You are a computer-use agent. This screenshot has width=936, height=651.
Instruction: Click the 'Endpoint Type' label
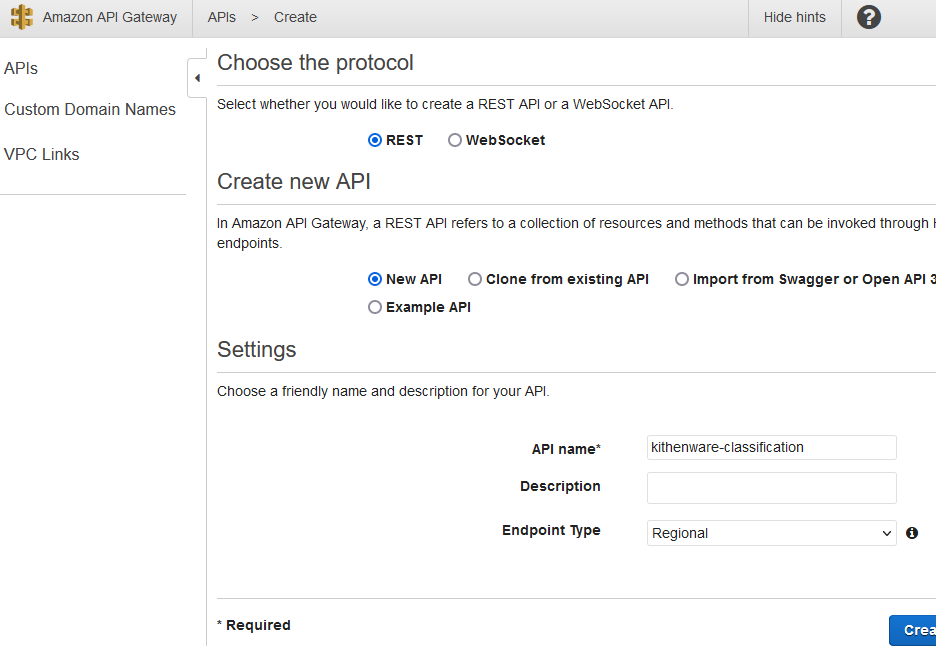[551, 530]
